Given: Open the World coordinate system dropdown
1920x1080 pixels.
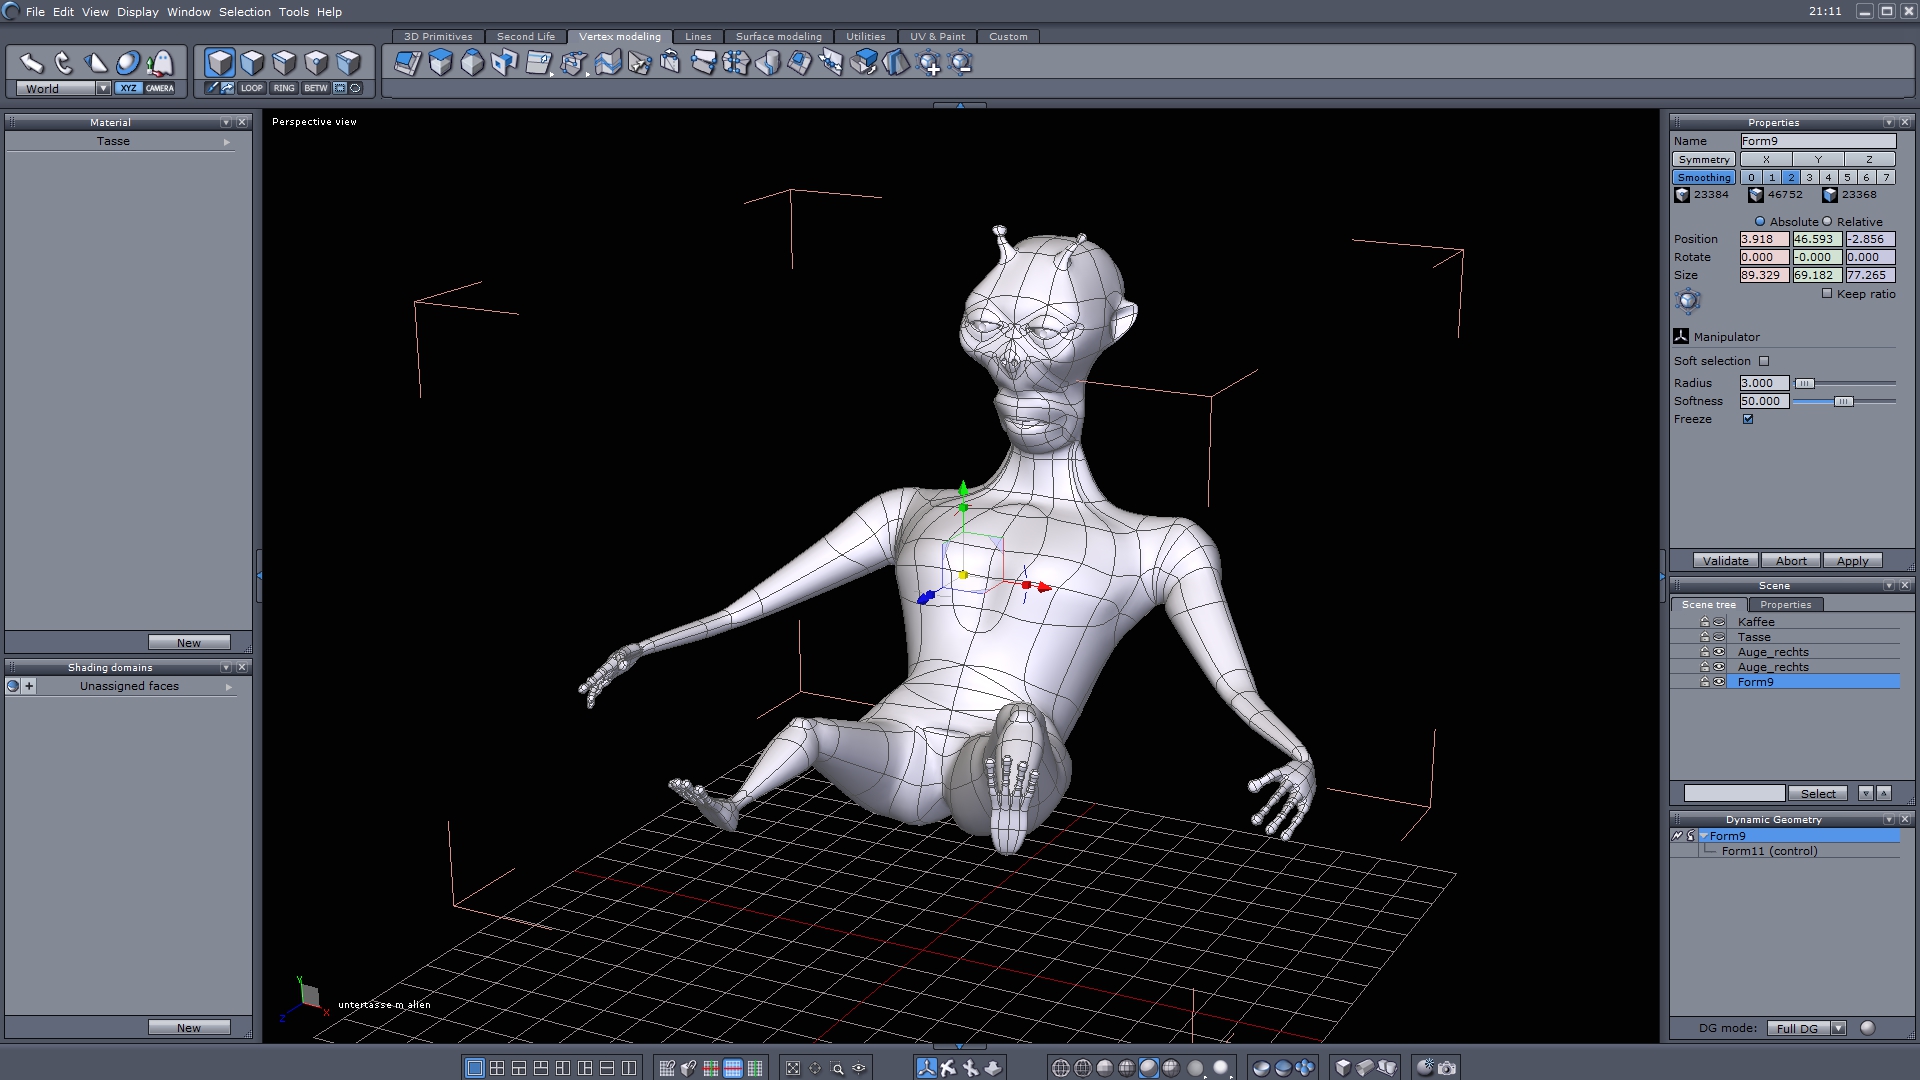Looking at the screenshot, I should (103, 88).
